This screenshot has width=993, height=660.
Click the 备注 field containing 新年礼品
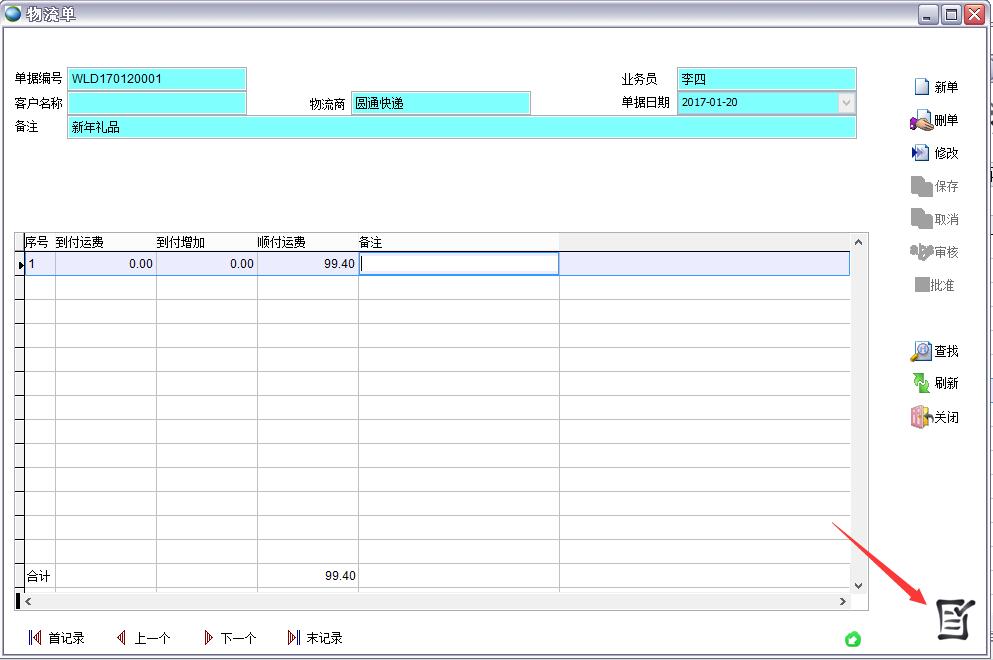click(x=461, y=128)
